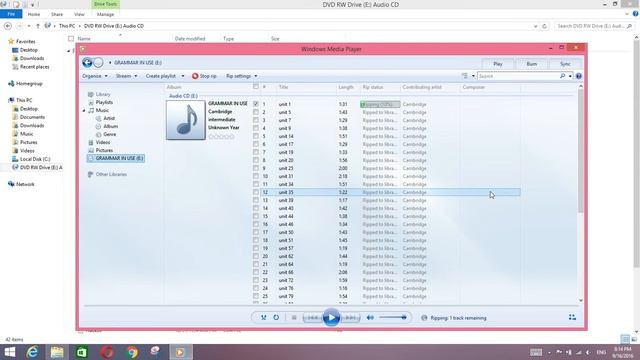Image resolution: width=640 pixels, height=360 pixels.
Task: Uncheck track 1 unit 1 checkbox
Action: pyautogui.click(x=256, y=104)
